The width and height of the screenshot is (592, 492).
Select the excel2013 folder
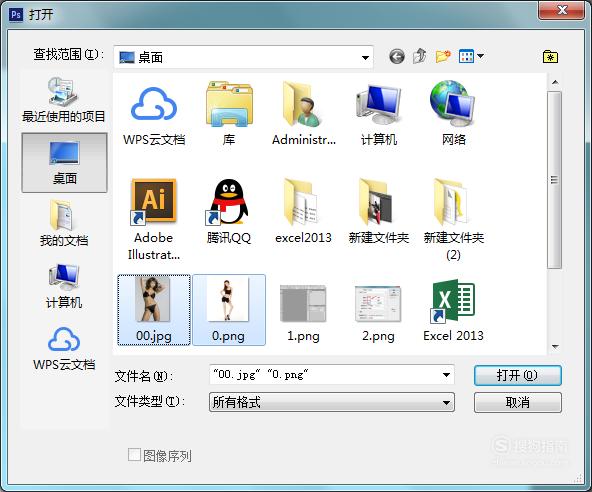pos(304,211)
